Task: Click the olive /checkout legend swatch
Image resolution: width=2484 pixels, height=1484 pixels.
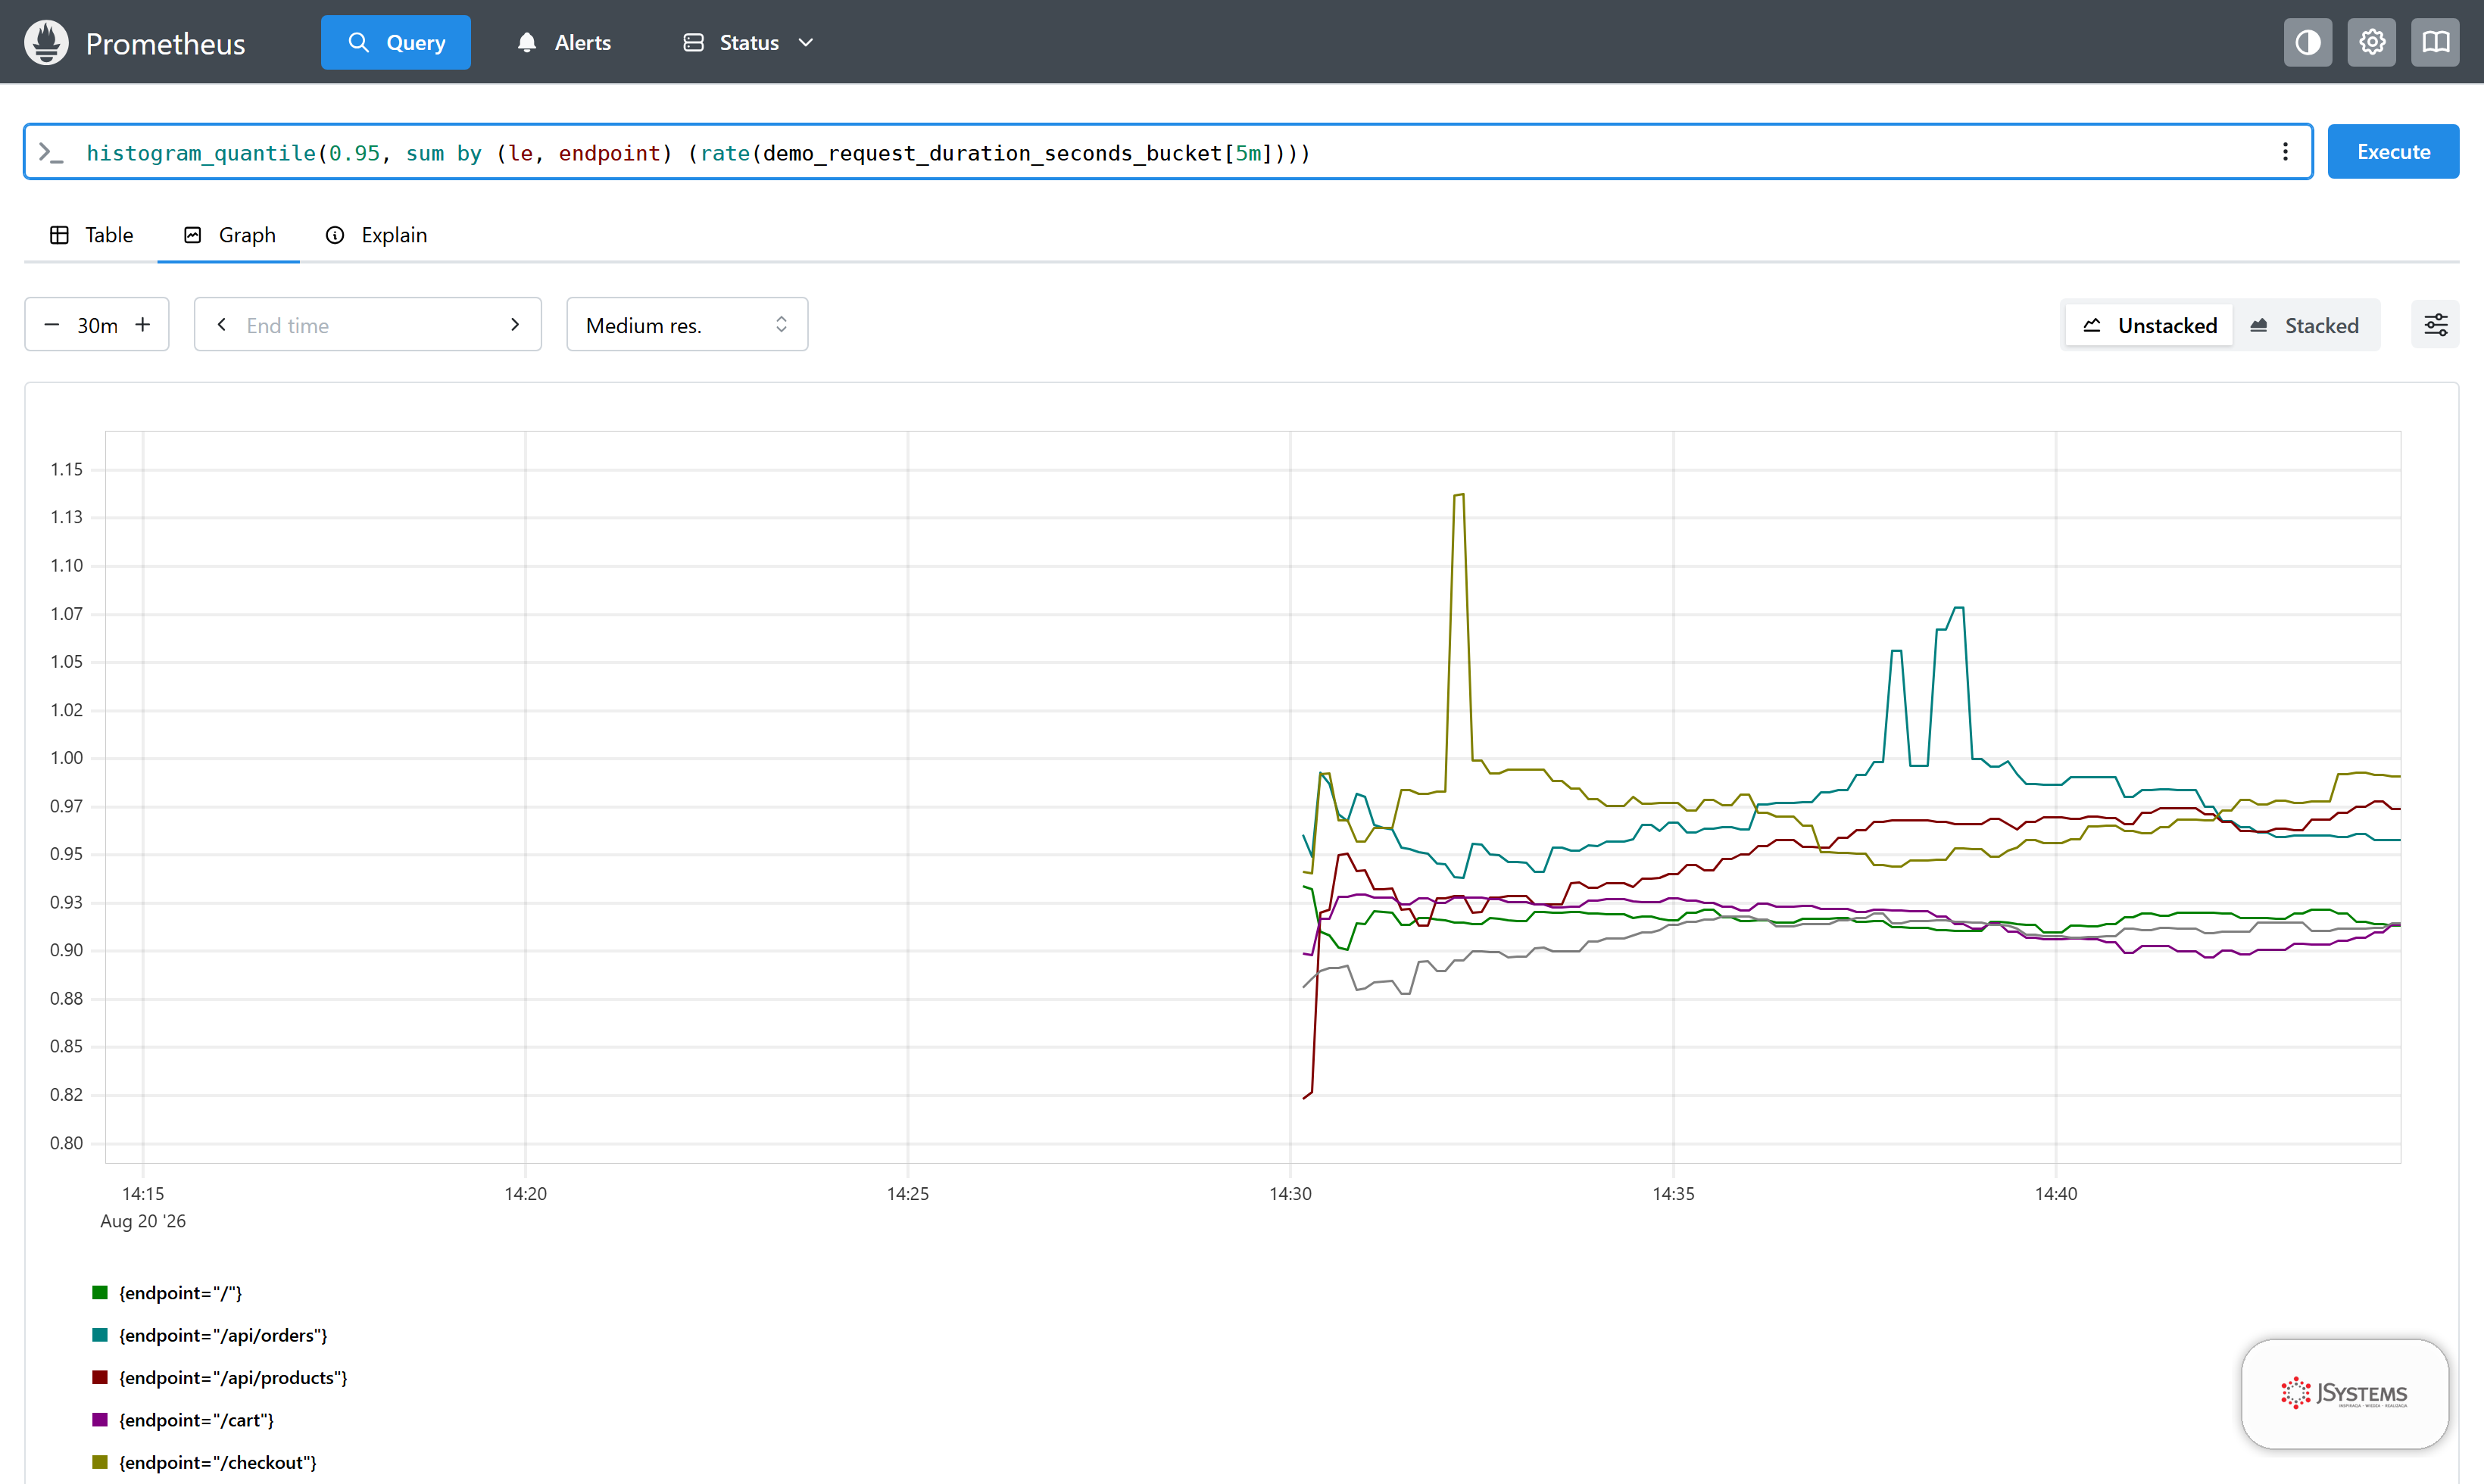Action: pos(100,1462)
